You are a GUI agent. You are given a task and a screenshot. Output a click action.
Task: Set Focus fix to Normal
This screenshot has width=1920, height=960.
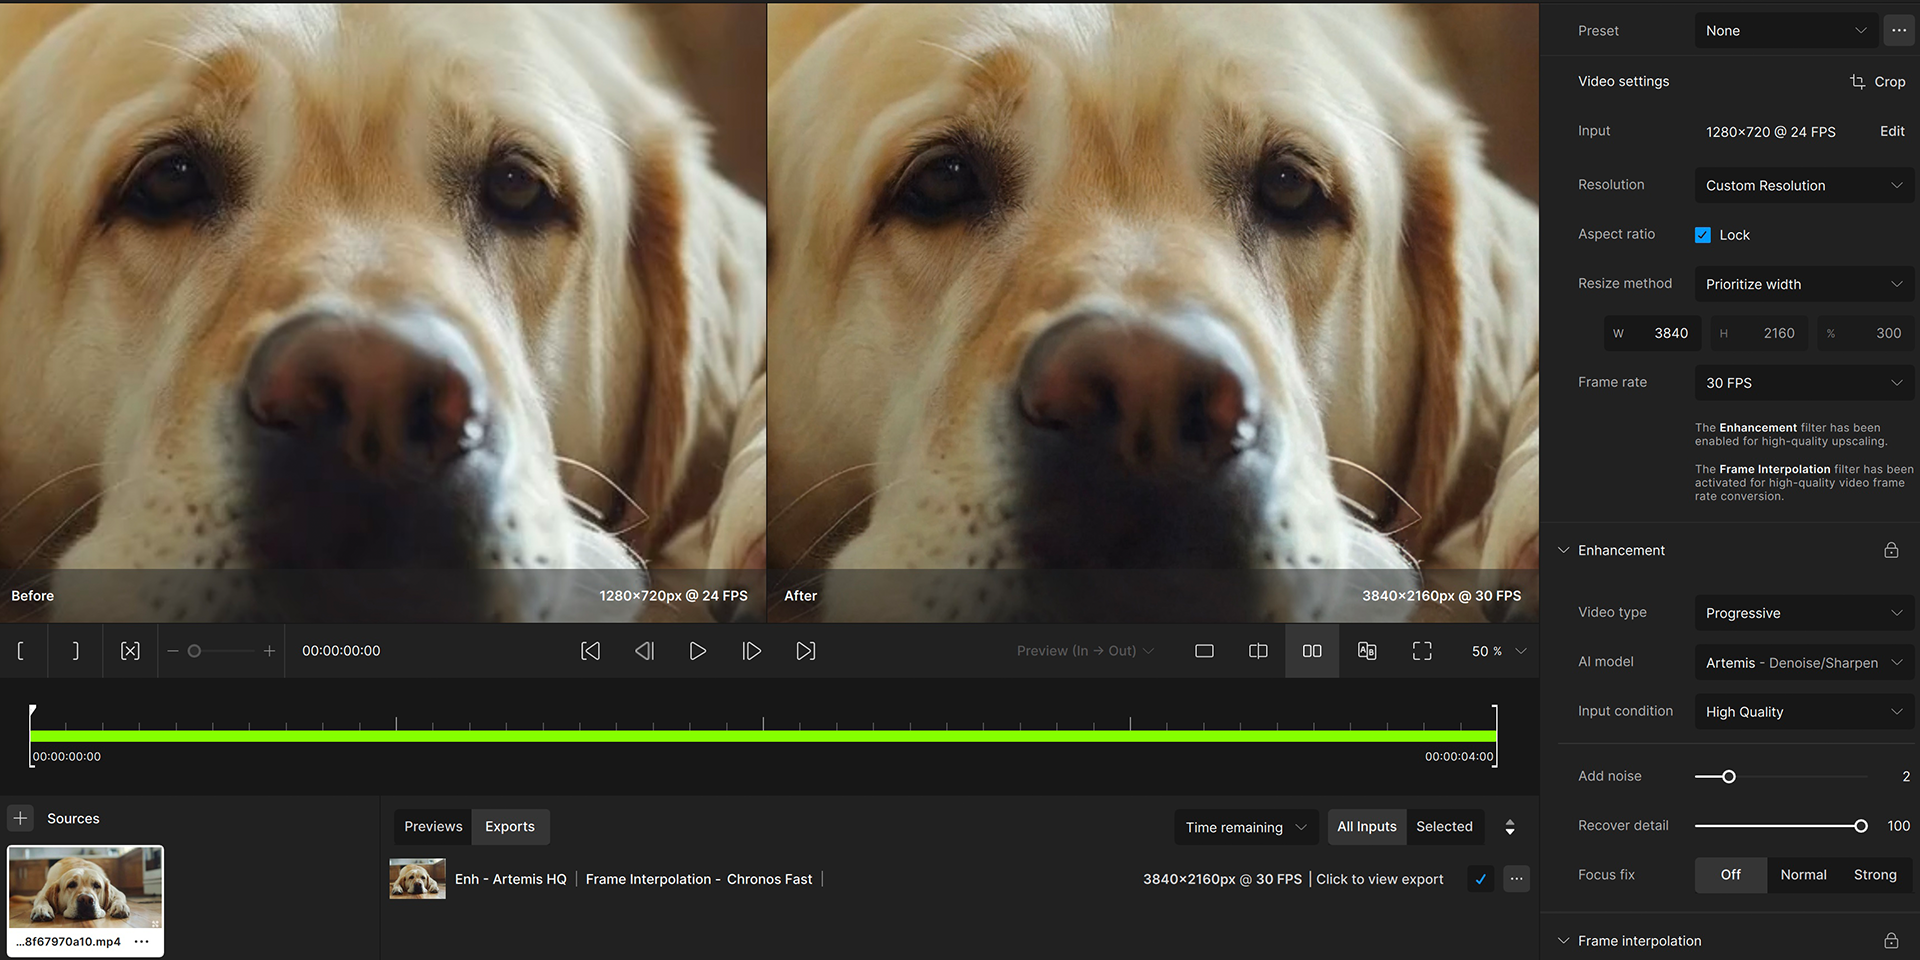(x=1803, y=875)
